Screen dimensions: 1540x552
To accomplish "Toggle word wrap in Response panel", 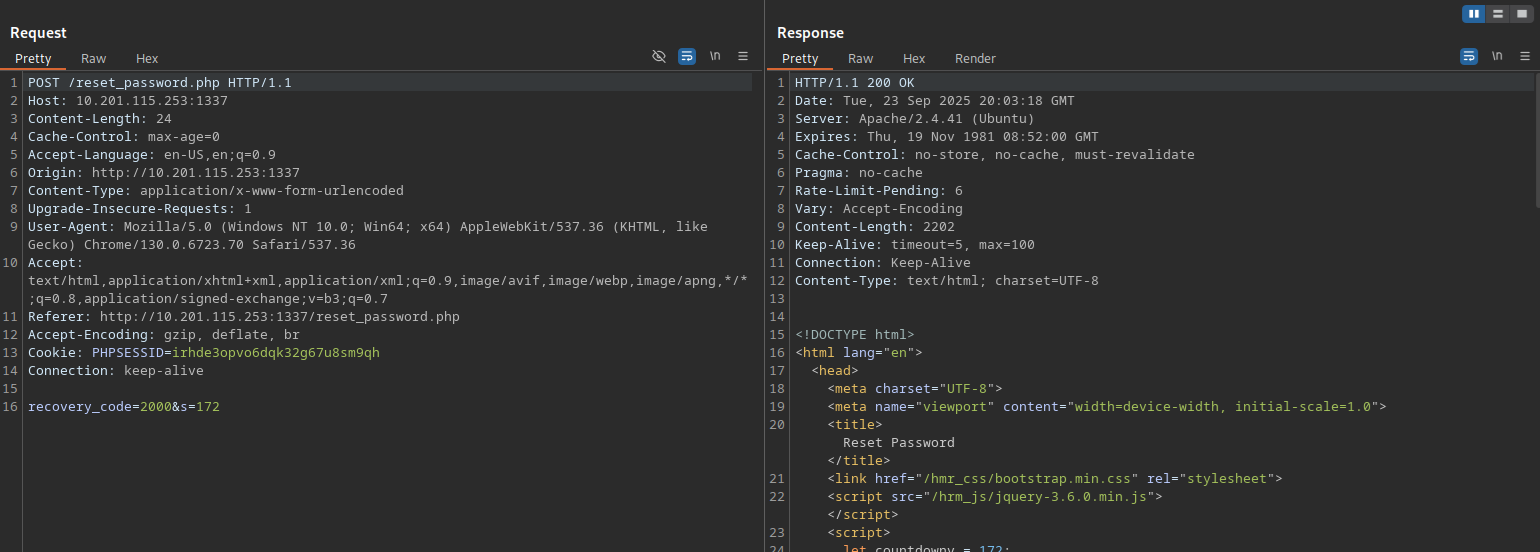I will point(1469,56).
